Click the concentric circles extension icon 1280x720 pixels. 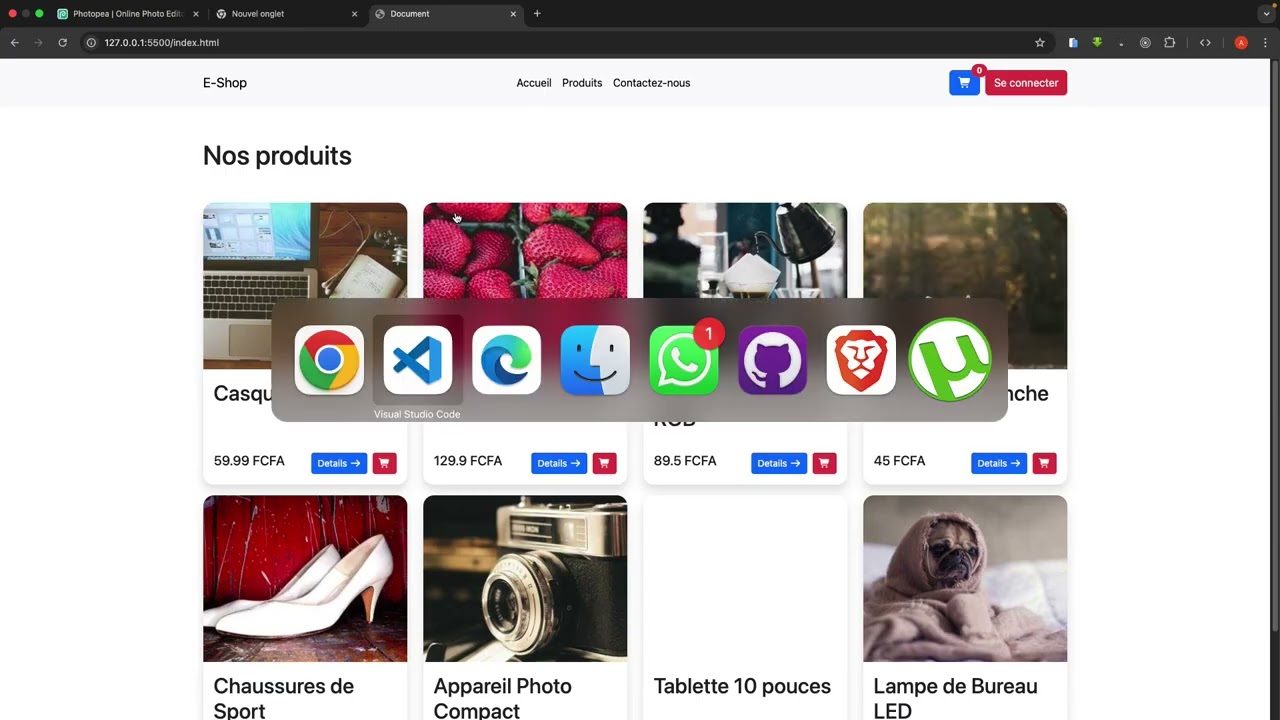pos(1145,43)
